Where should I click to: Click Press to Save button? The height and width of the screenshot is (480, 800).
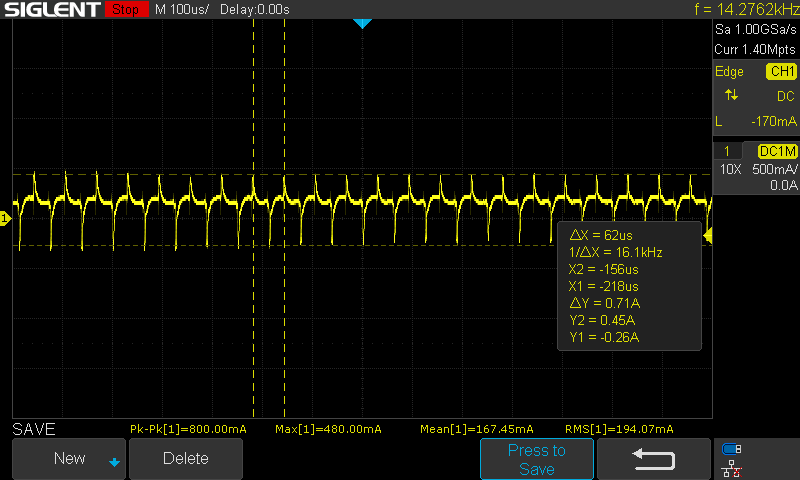[x=537, y=459]
